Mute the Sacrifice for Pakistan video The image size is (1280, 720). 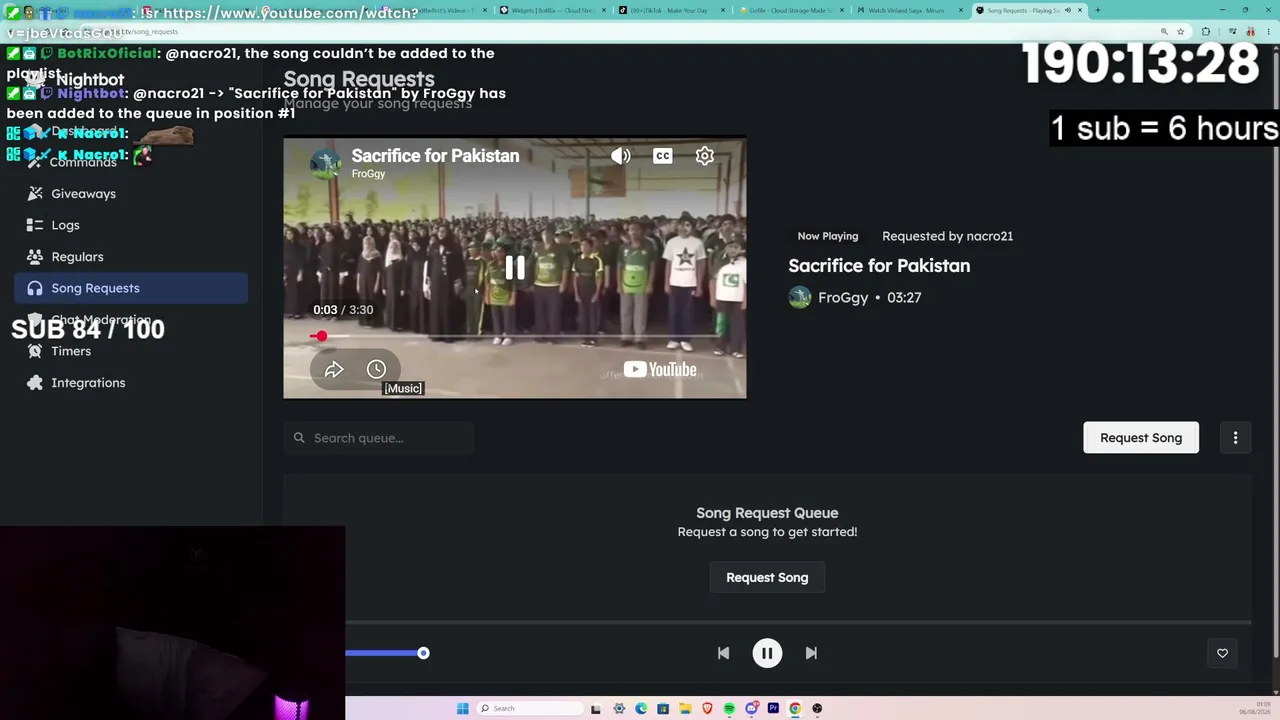[621, 156]
